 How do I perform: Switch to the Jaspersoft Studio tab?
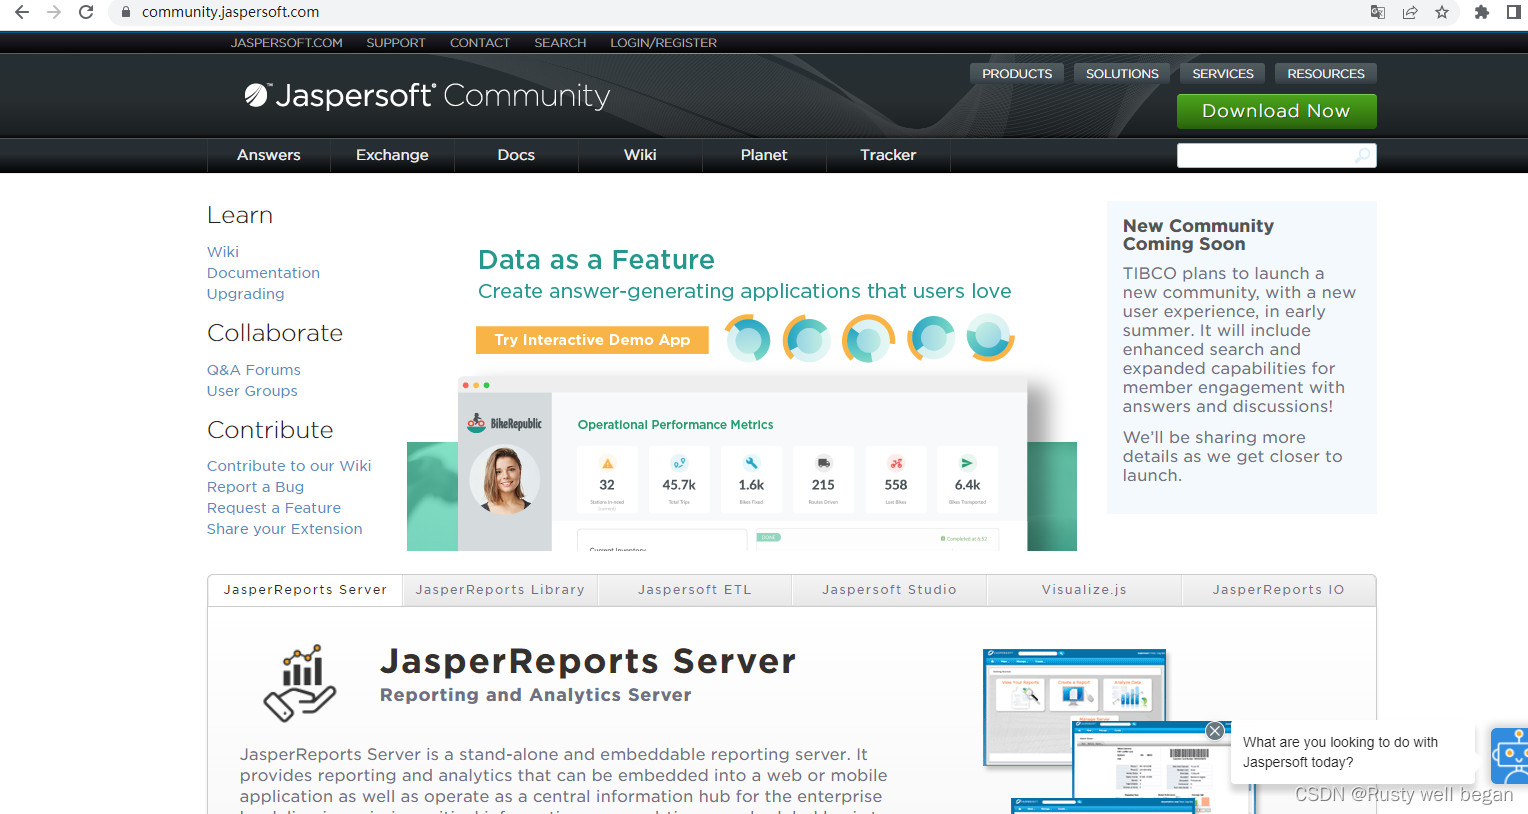[x=890, y=590]
